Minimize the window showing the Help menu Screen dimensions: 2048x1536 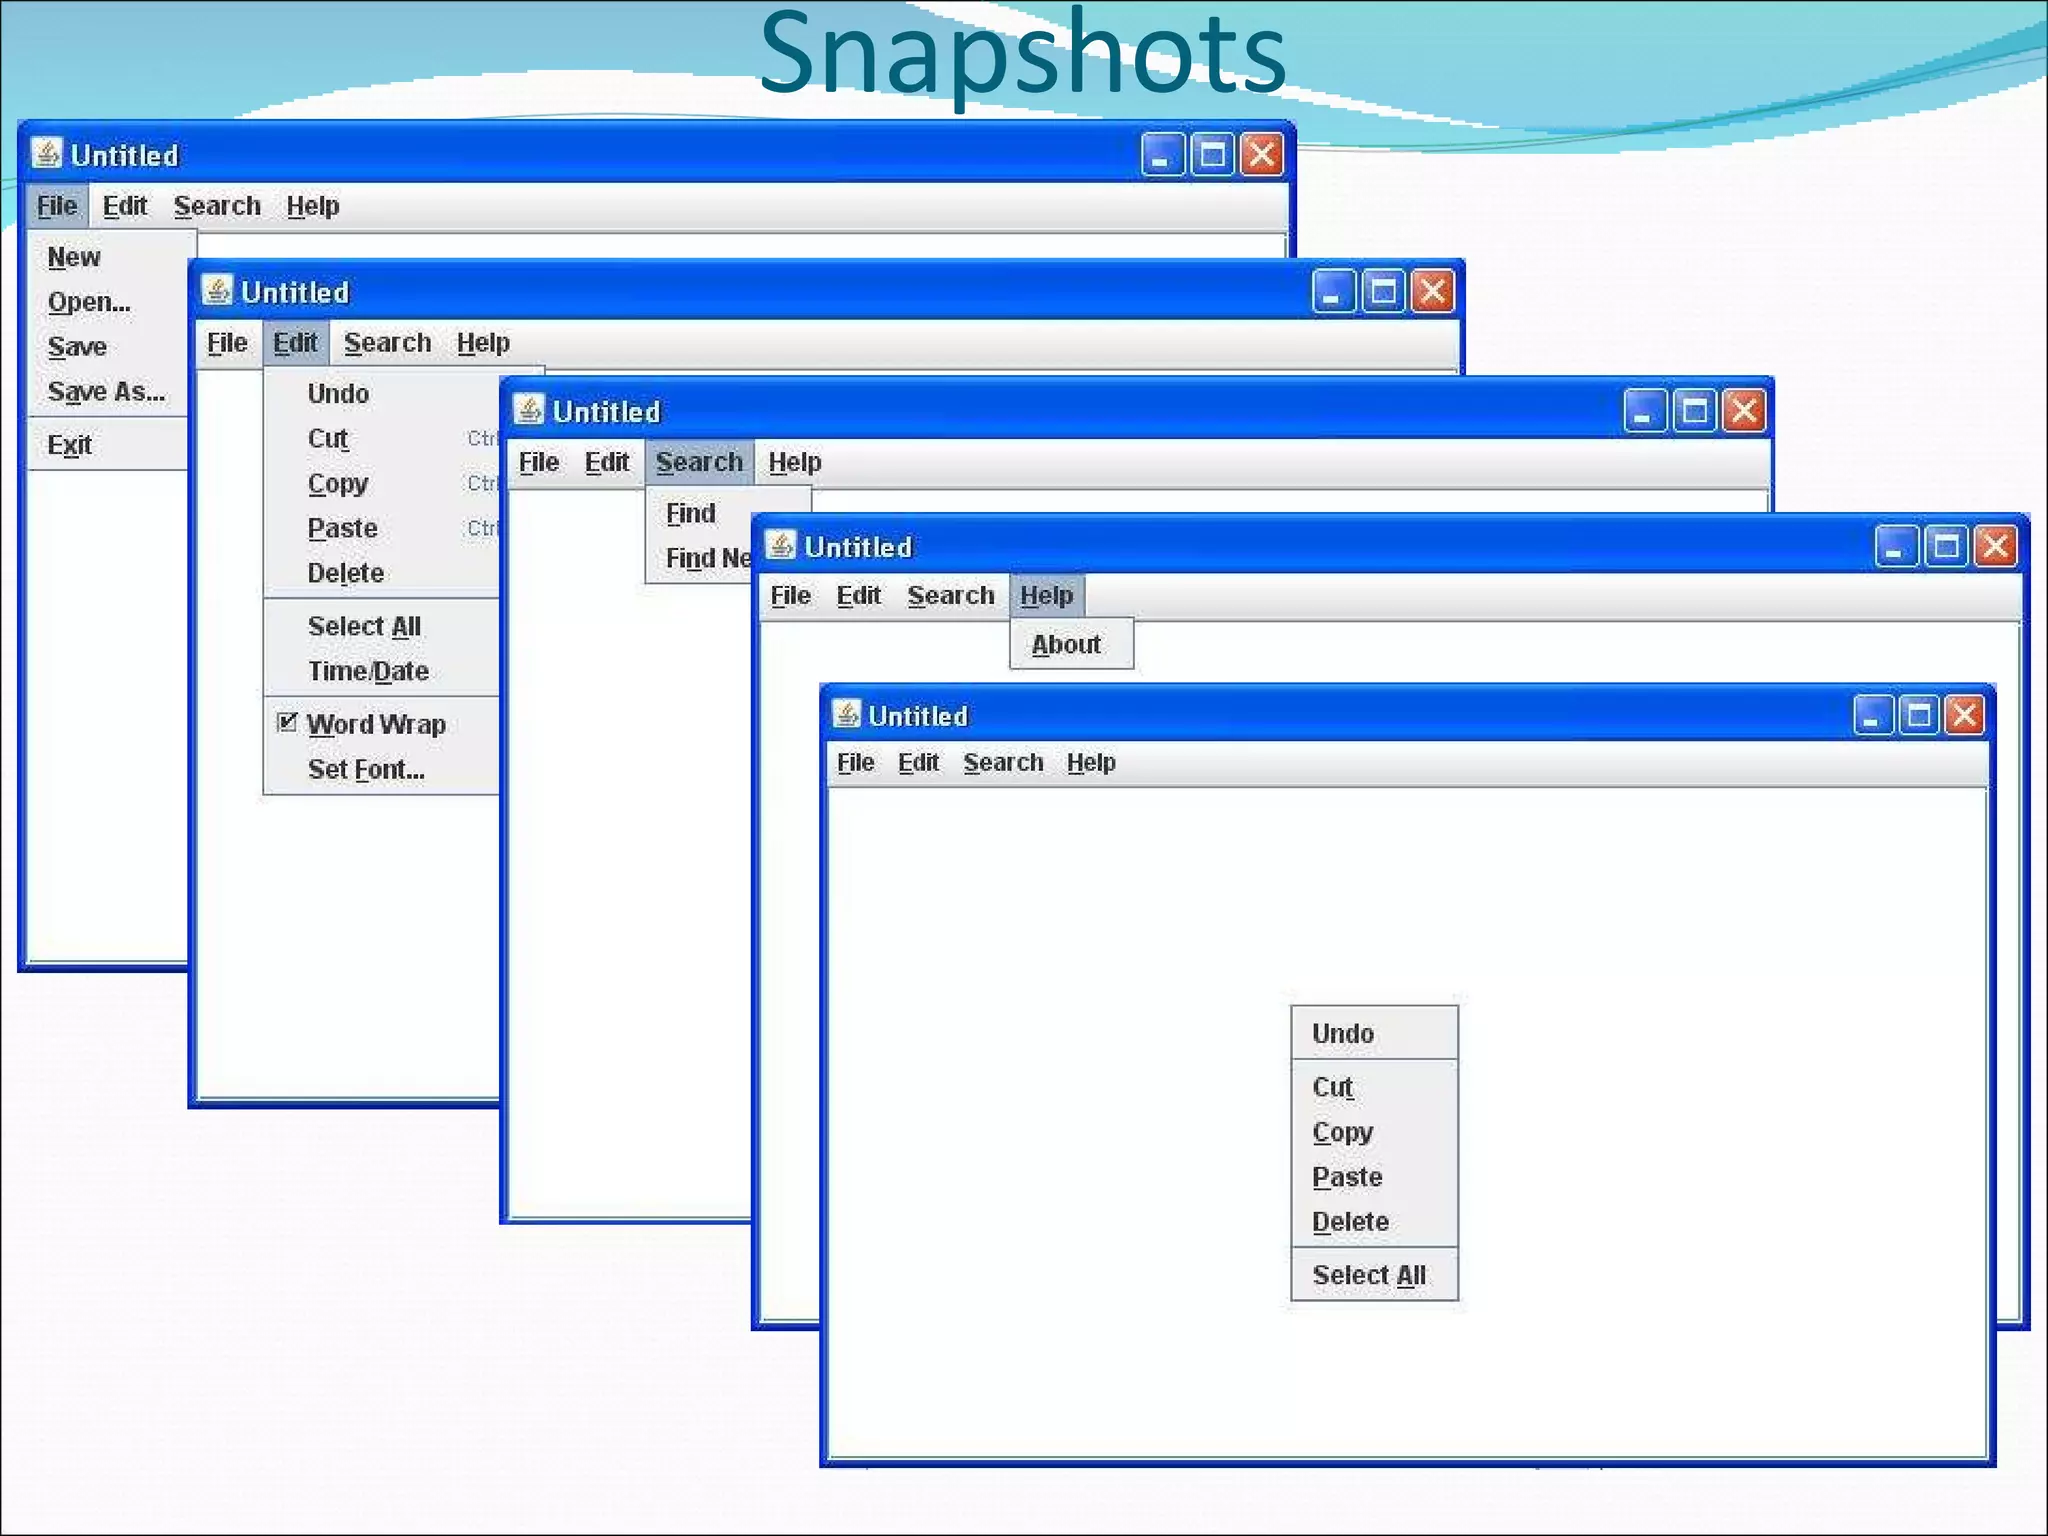click(x=1895, y=547)
